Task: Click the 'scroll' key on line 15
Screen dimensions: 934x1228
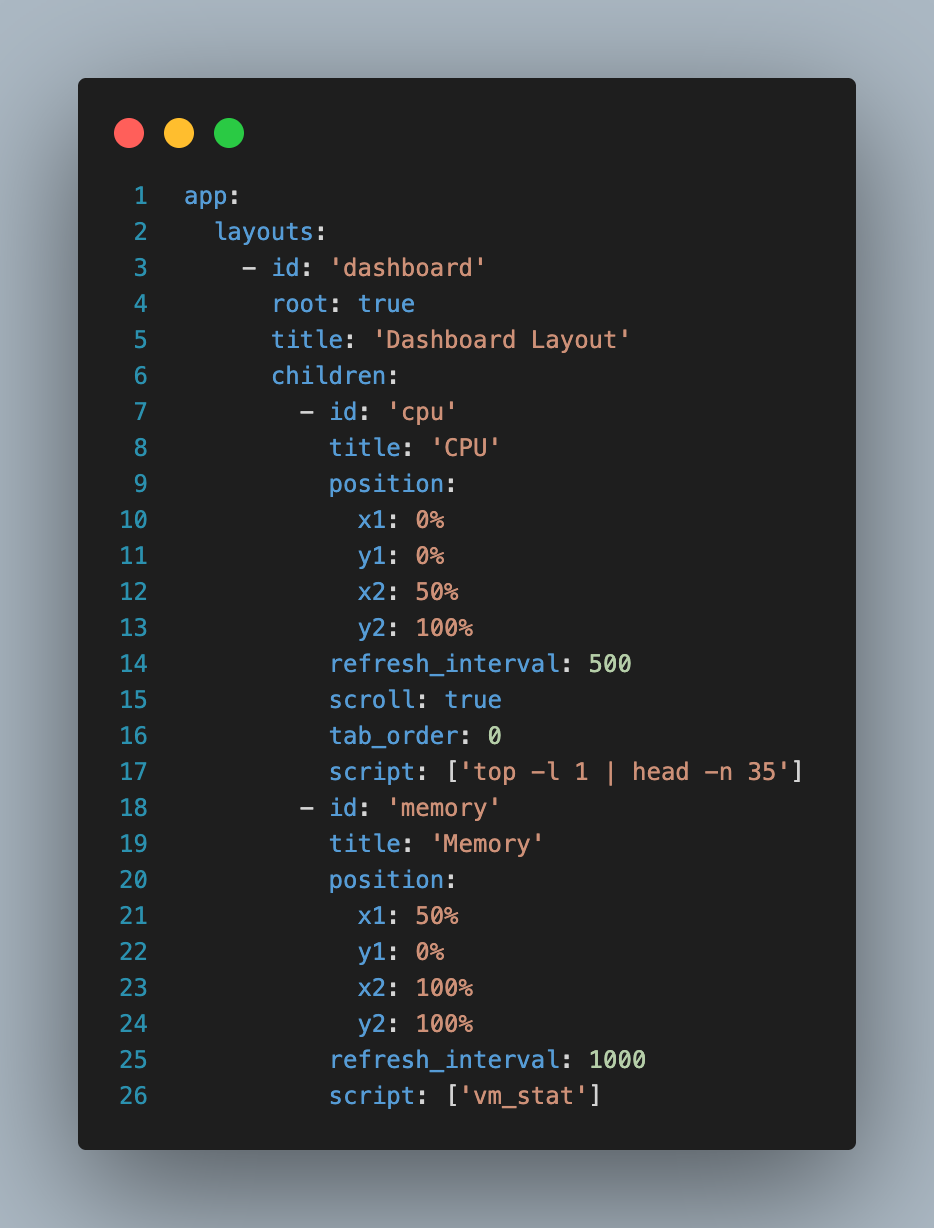Action: [x=372, y=700]
